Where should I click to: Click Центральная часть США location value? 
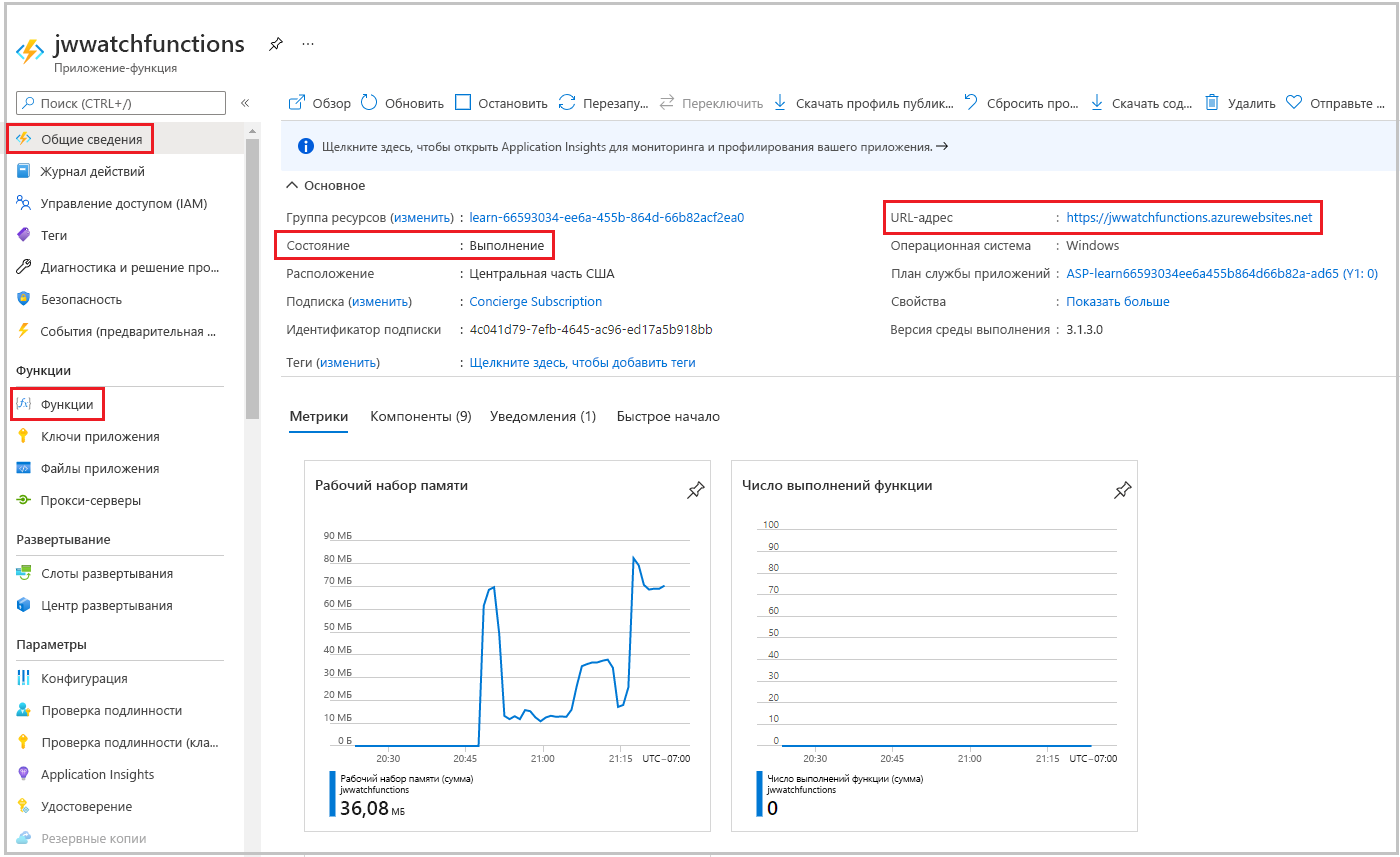click(x=542, y=273)
